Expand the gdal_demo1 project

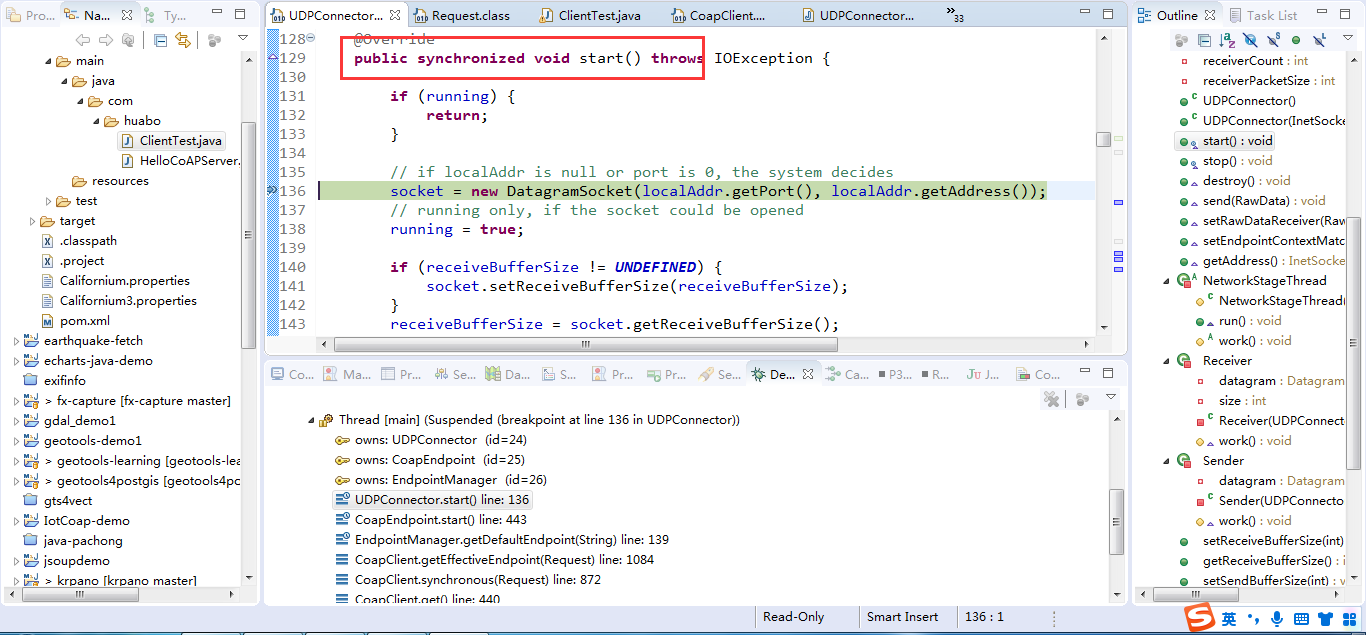[x=16, y=421]
